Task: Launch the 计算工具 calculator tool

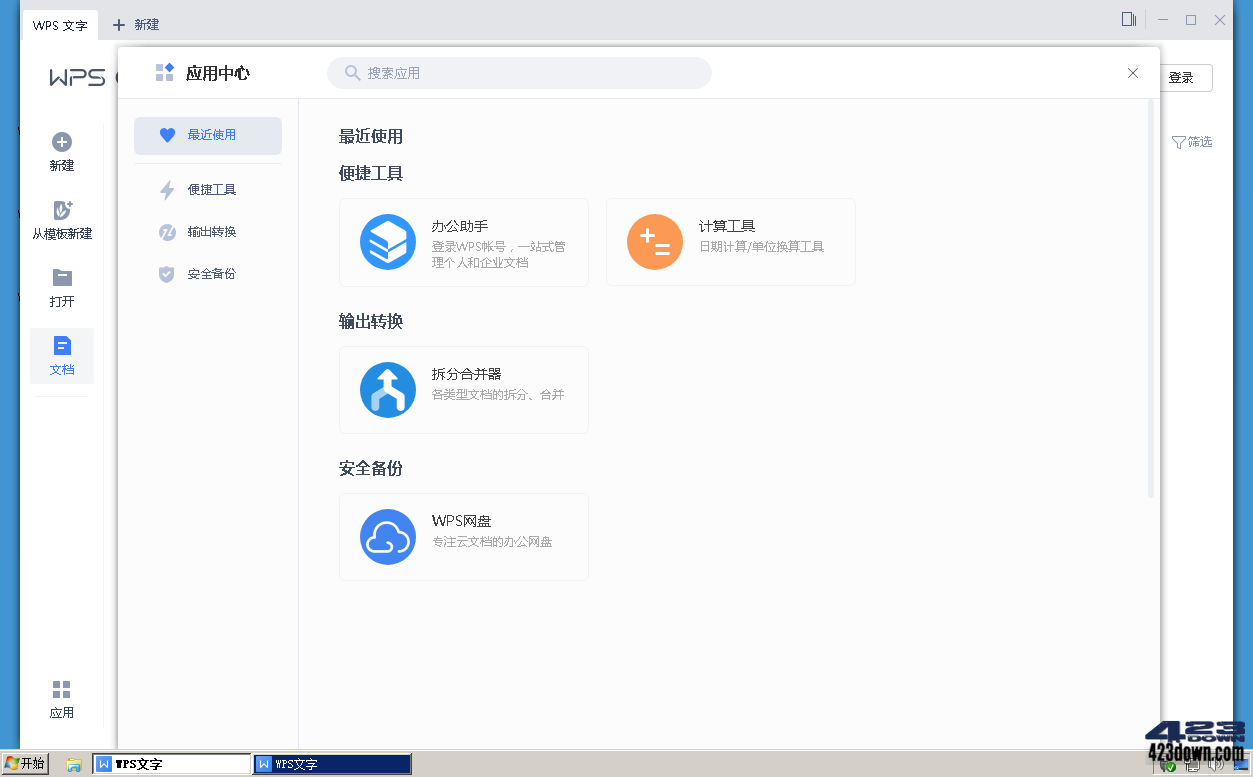Action: 730,241
